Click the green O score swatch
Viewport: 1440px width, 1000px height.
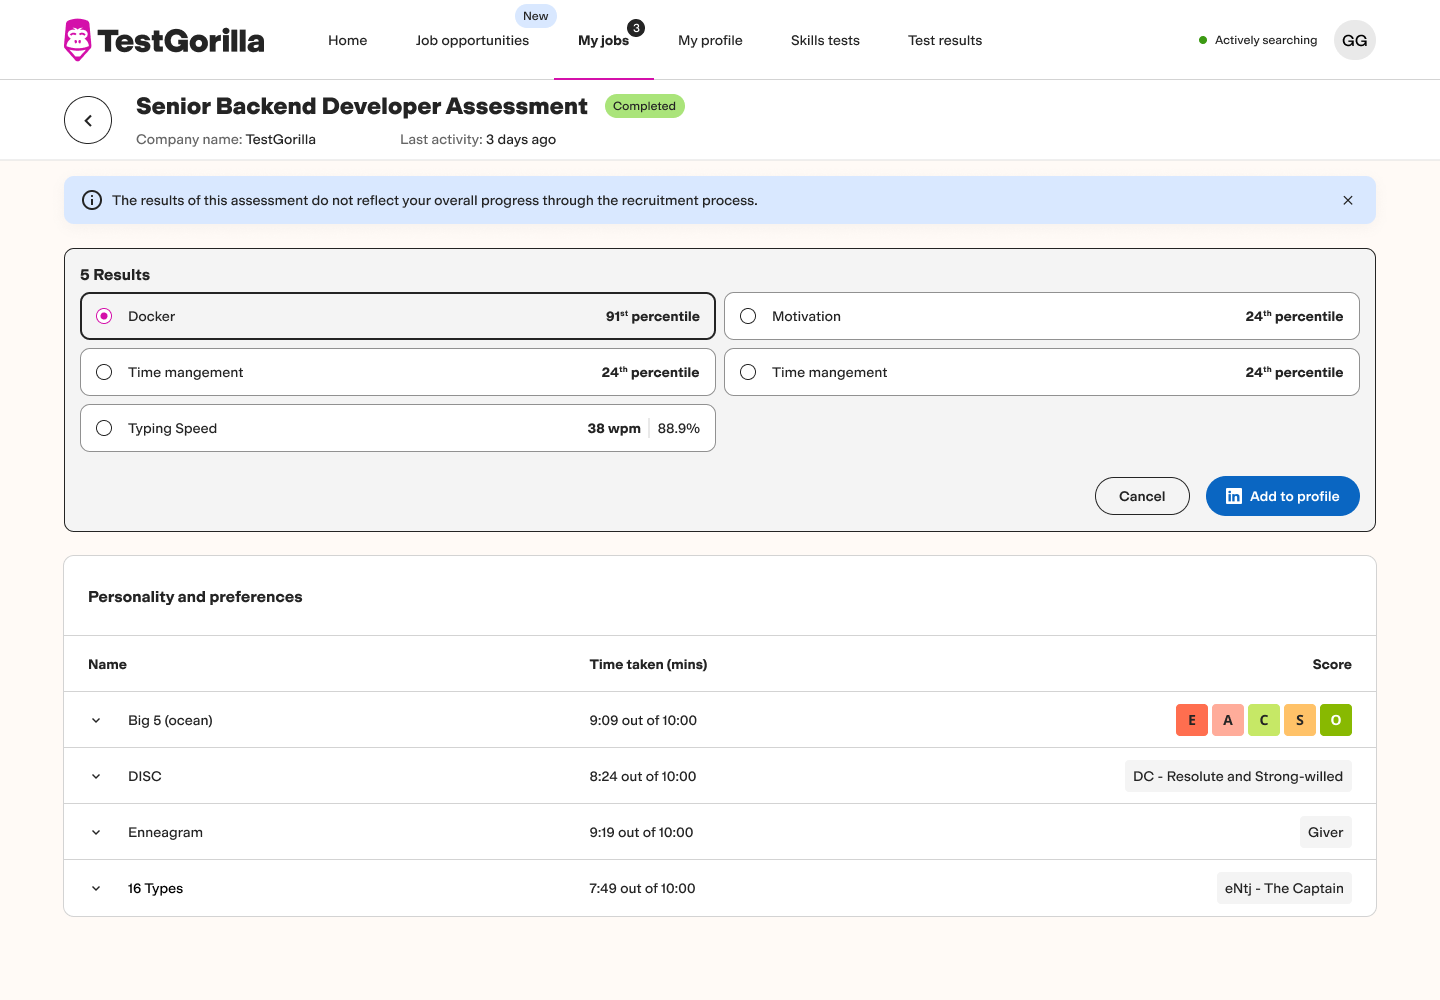point(1336,720)
